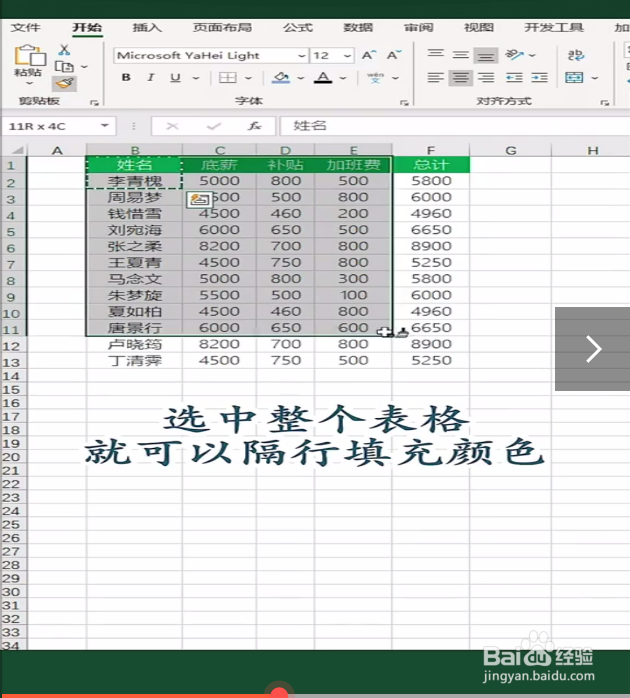
Task: Go to next slide with right arrow
Action: coord(593,349)
